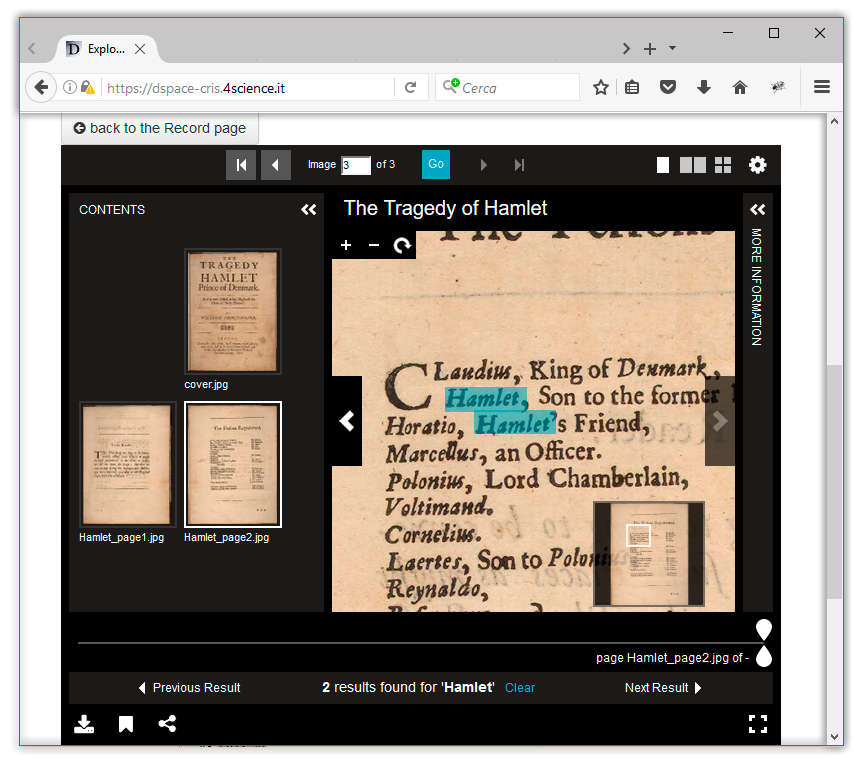Image resolution: width=864 pixels, height=764 pixels.
Task: Open the download icon in footer
Action: point(84,724)
